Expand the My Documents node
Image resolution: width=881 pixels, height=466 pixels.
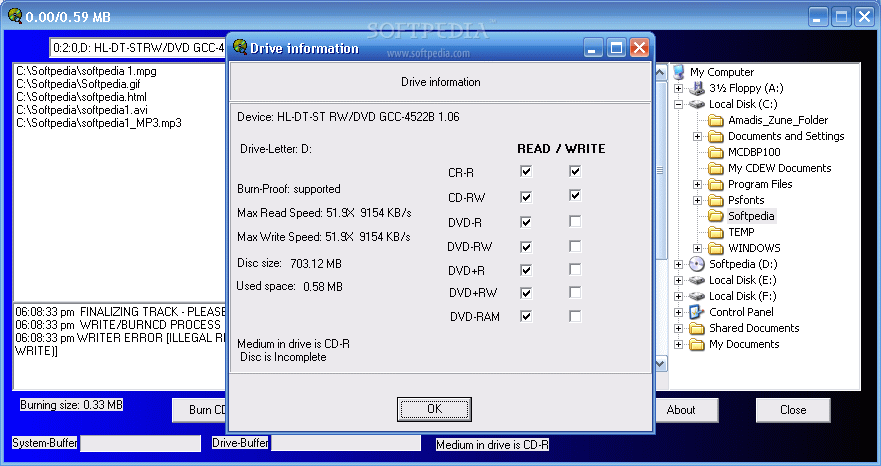(679, 344)
